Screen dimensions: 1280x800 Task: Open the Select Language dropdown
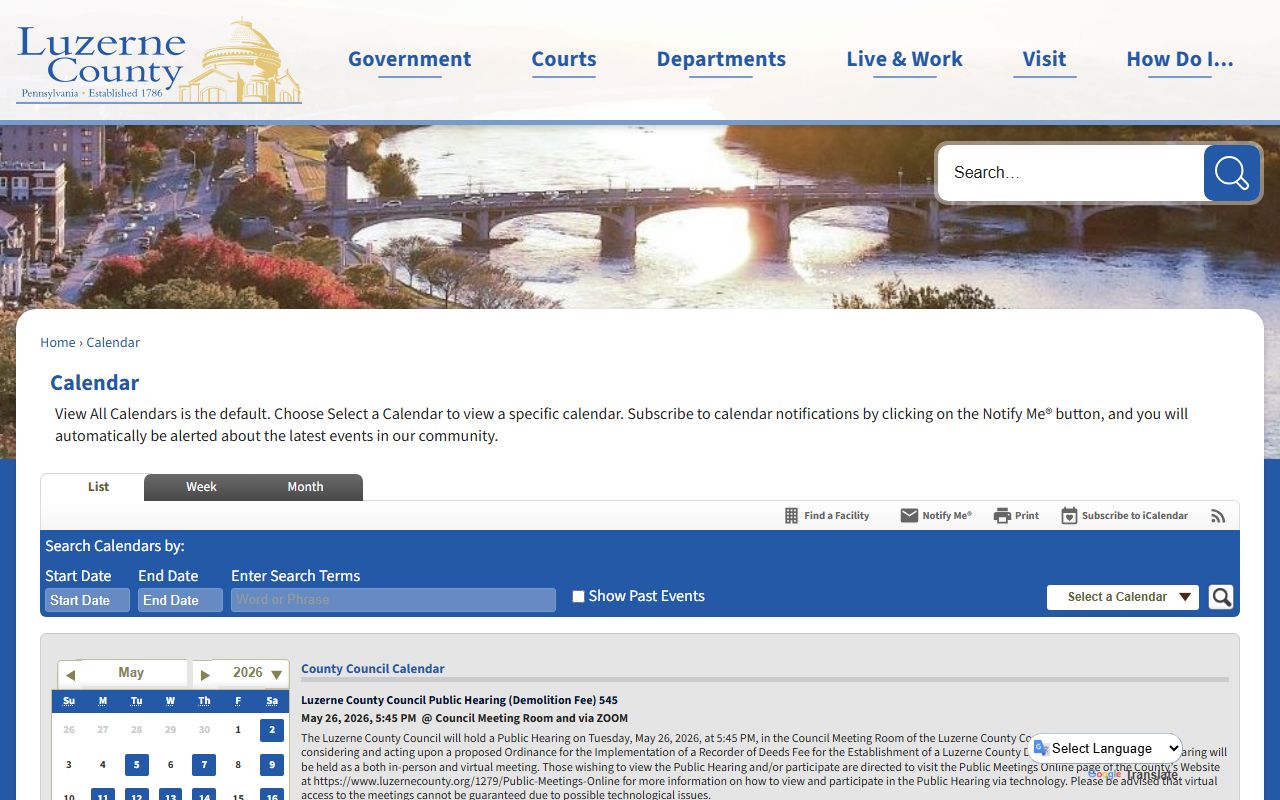point(1106,748)
